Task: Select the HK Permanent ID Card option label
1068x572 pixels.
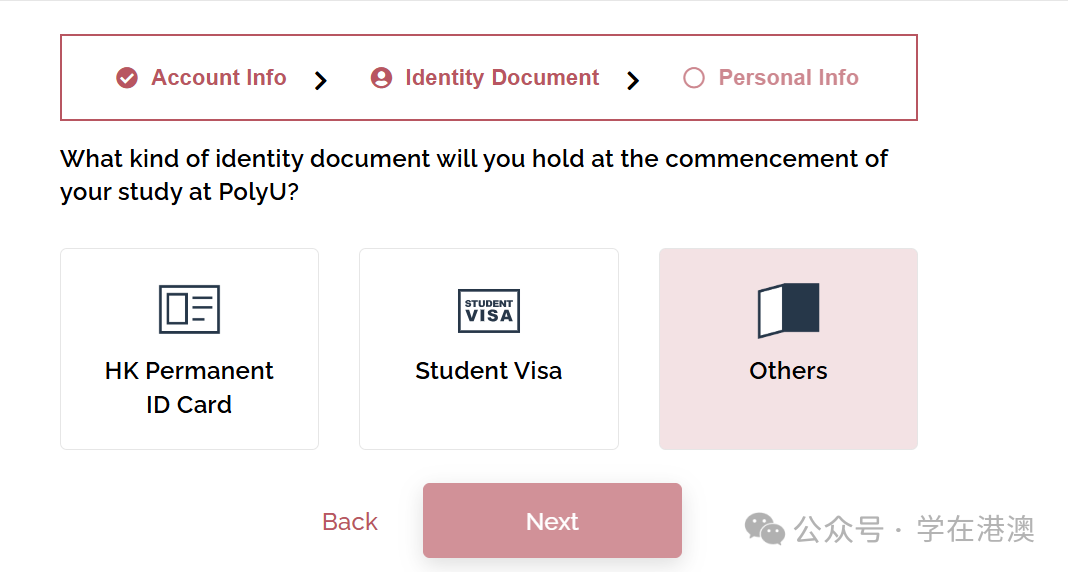Action: (189, 387)
